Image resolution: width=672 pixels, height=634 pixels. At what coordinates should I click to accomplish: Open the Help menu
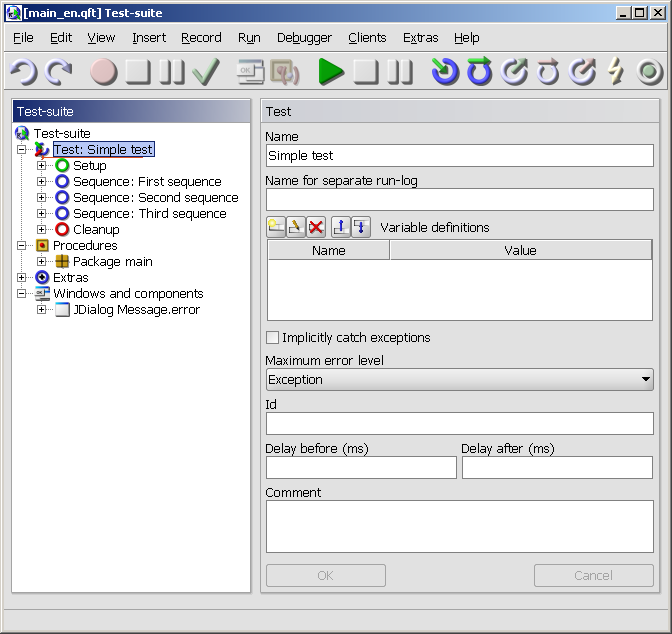tap(467, 38)
